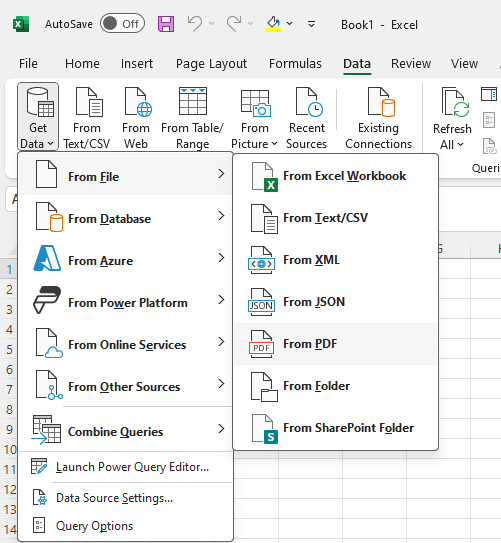This screenshot has height=543, width=501.
Task: Open the From File submenu
Action: [x=125, y=174]
